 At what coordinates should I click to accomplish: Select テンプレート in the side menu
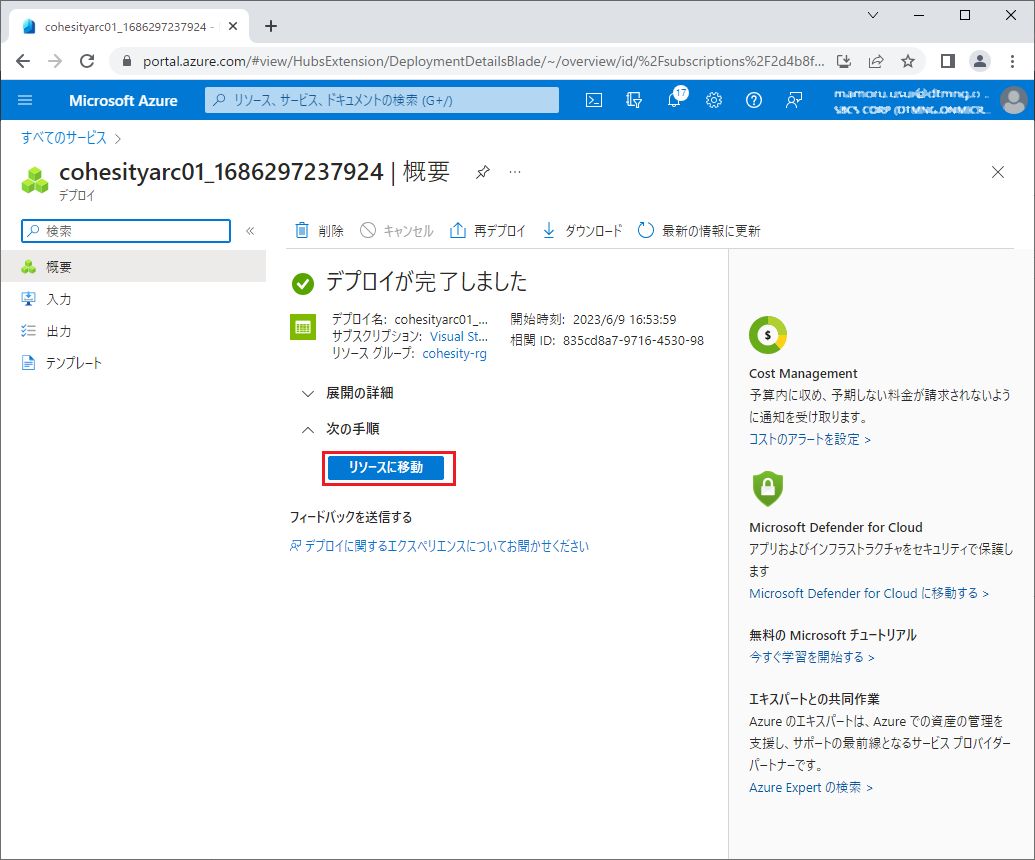pos(133,363)
